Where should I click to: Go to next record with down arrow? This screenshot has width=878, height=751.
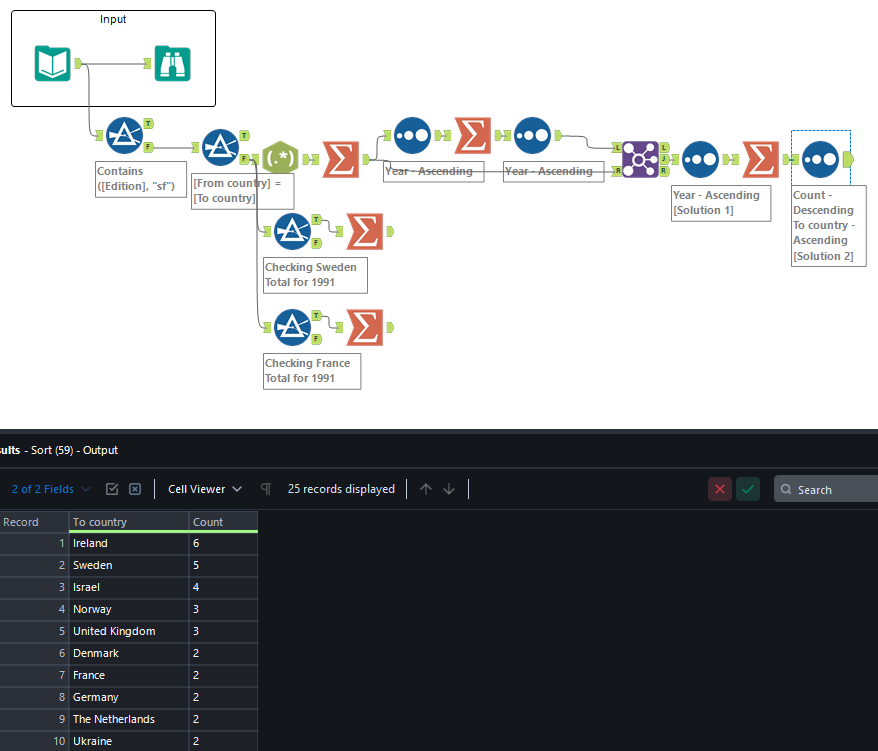coord(449,489)
